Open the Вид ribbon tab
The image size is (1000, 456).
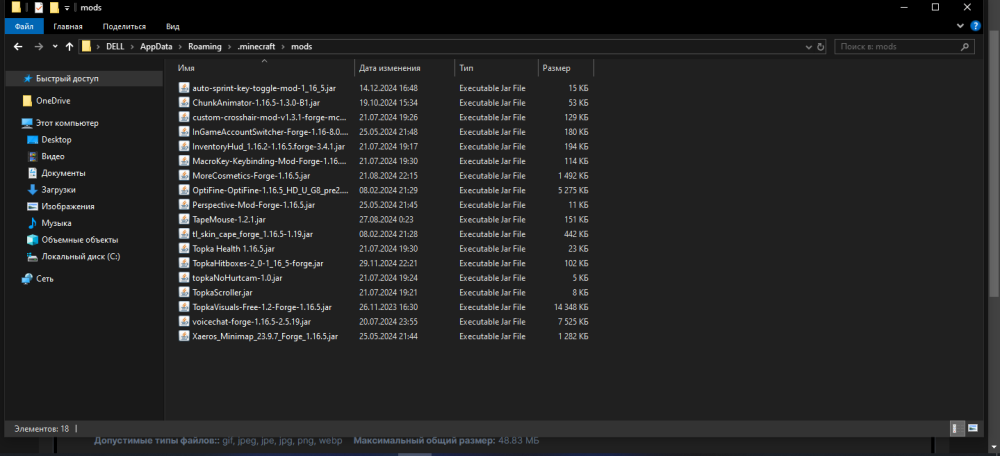(172, 26)
